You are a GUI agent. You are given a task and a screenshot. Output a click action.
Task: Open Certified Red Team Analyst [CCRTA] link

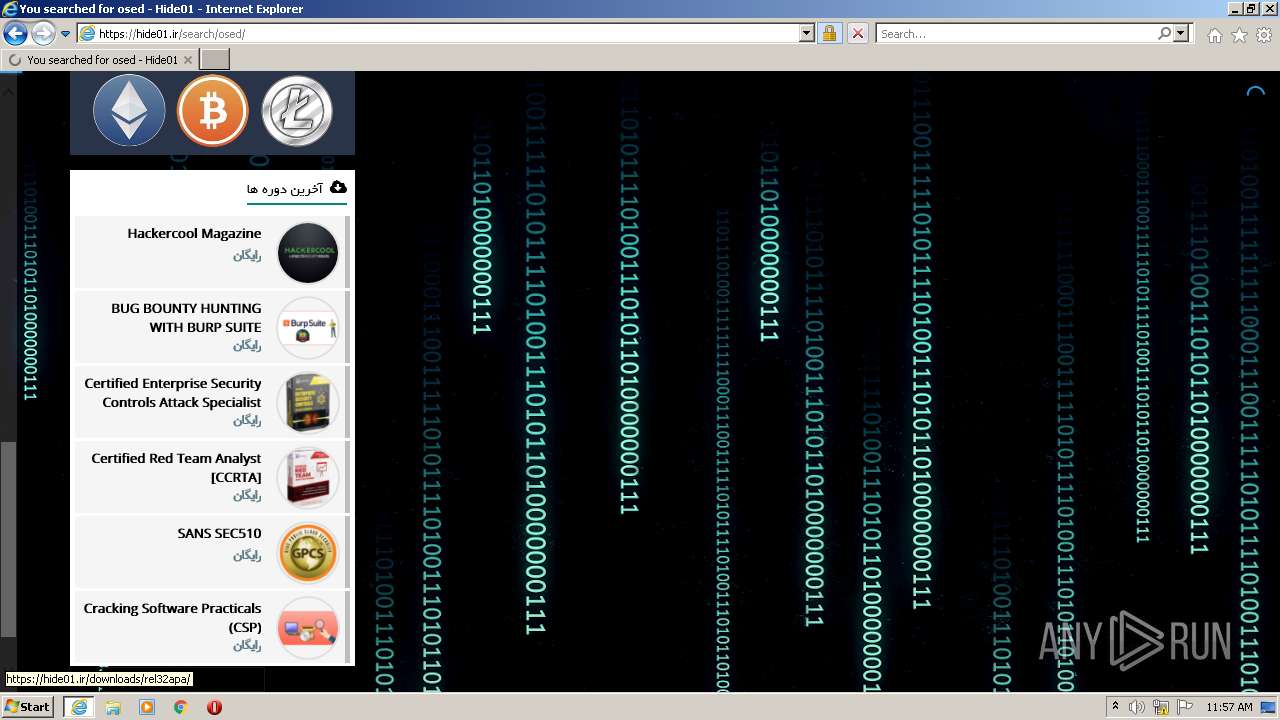(x=176, y=467)
